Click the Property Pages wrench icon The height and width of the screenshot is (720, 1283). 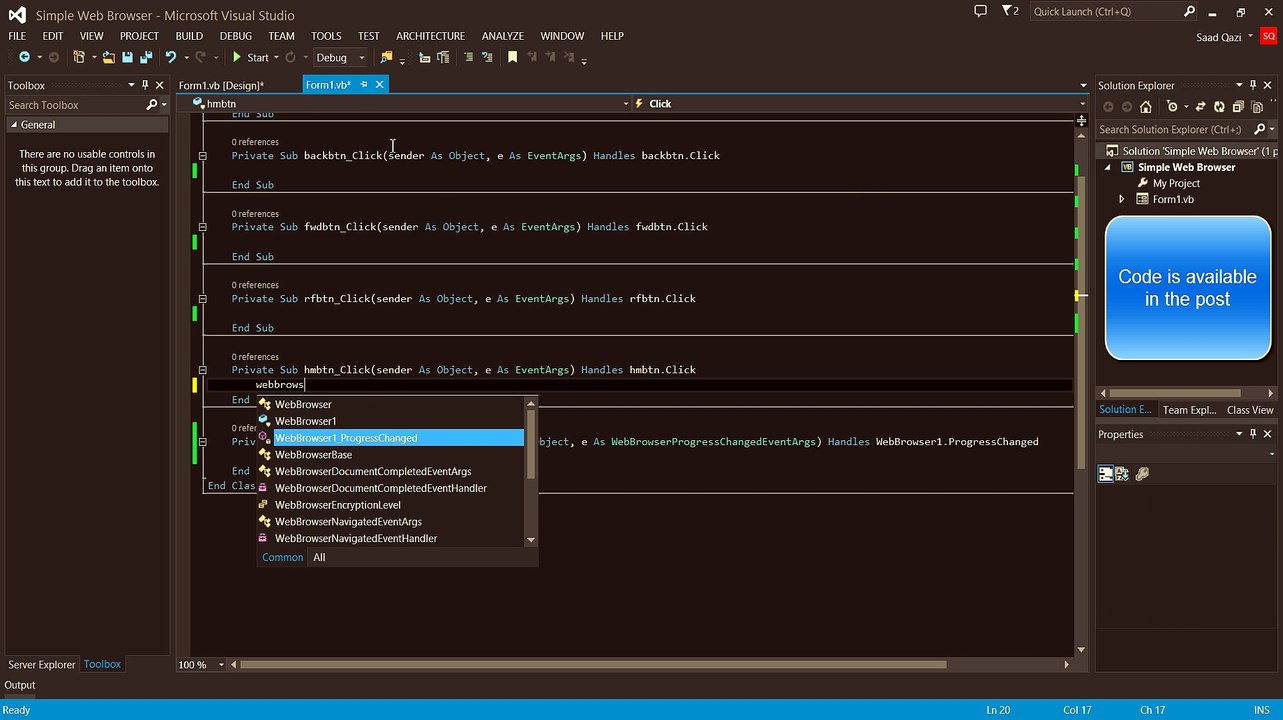click(1142, 474)
